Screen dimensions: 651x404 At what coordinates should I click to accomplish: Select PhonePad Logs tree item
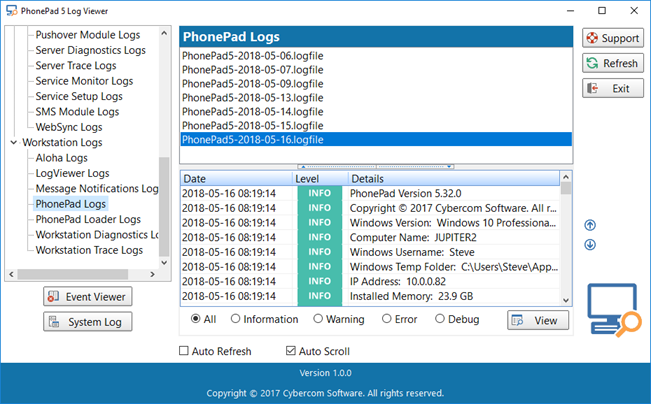coord(71,204)
